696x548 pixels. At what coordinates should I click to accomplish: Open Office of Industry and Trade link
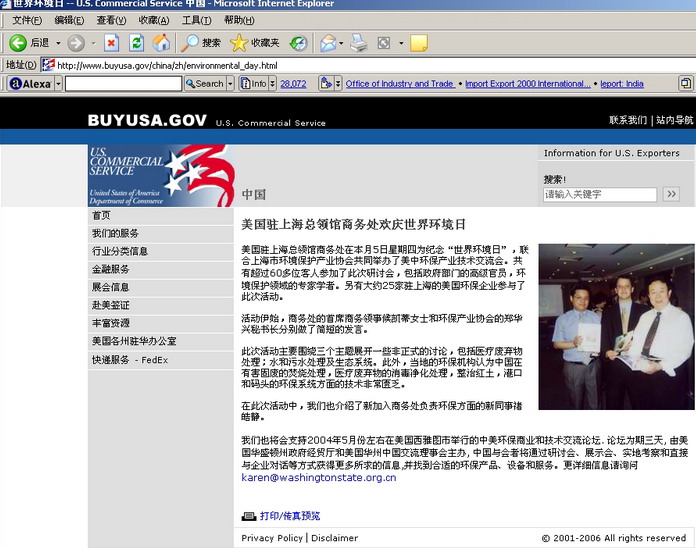pos(400,83)
